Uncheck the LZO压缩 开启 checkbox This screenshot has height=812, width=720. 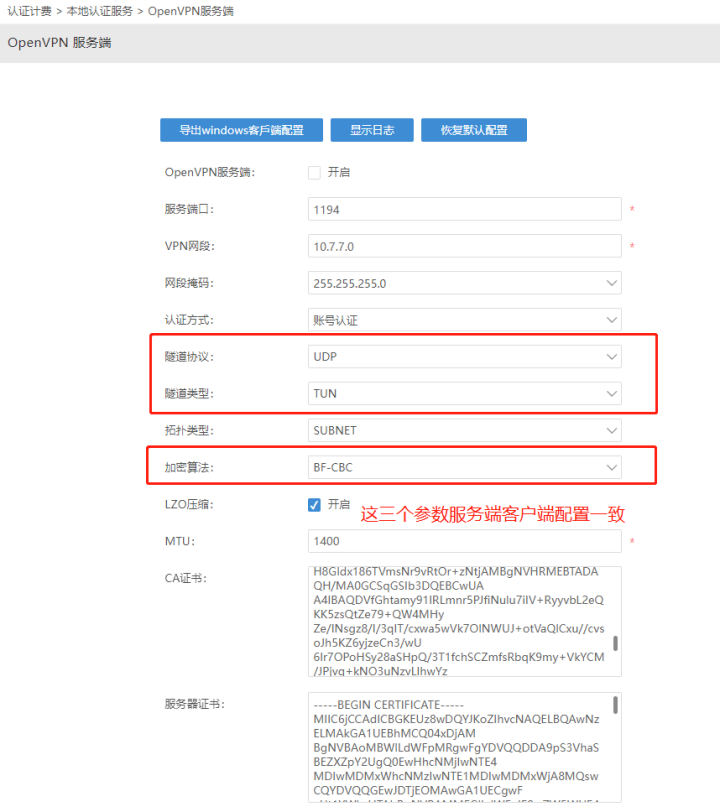[x=315, y=505]
